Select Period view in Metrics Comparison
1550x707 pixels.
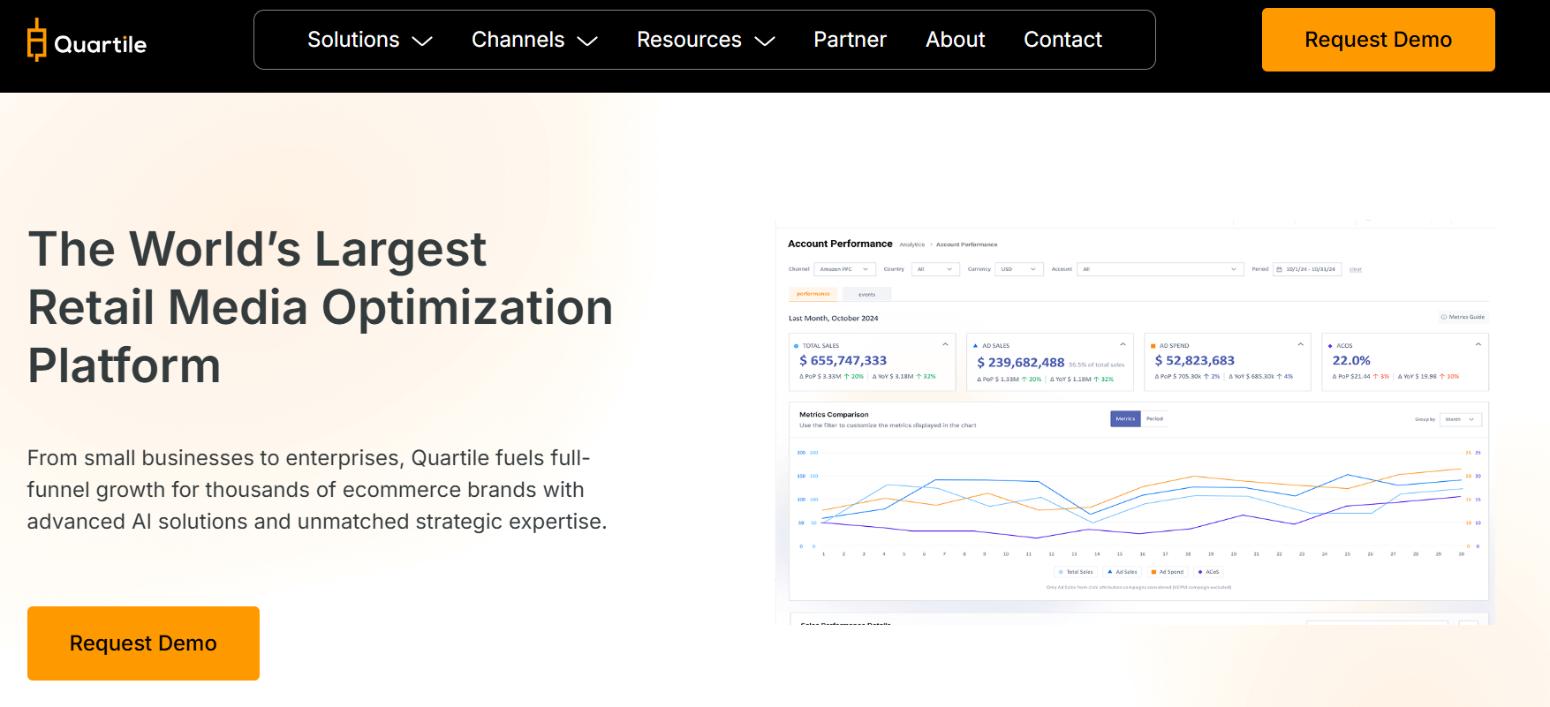[x=1154, y=419]
